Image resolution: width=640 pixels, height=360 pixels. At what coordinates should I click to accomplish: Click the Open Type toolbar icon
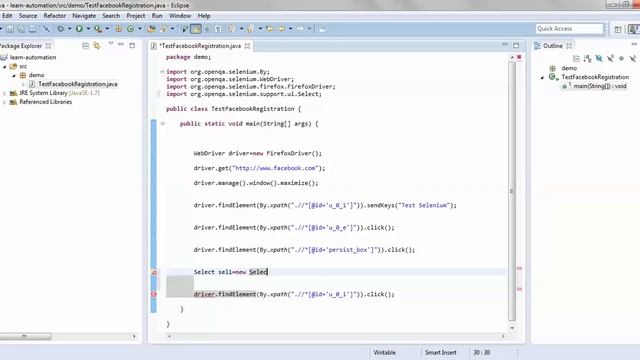pyautogui.click(x=151, y=29)
